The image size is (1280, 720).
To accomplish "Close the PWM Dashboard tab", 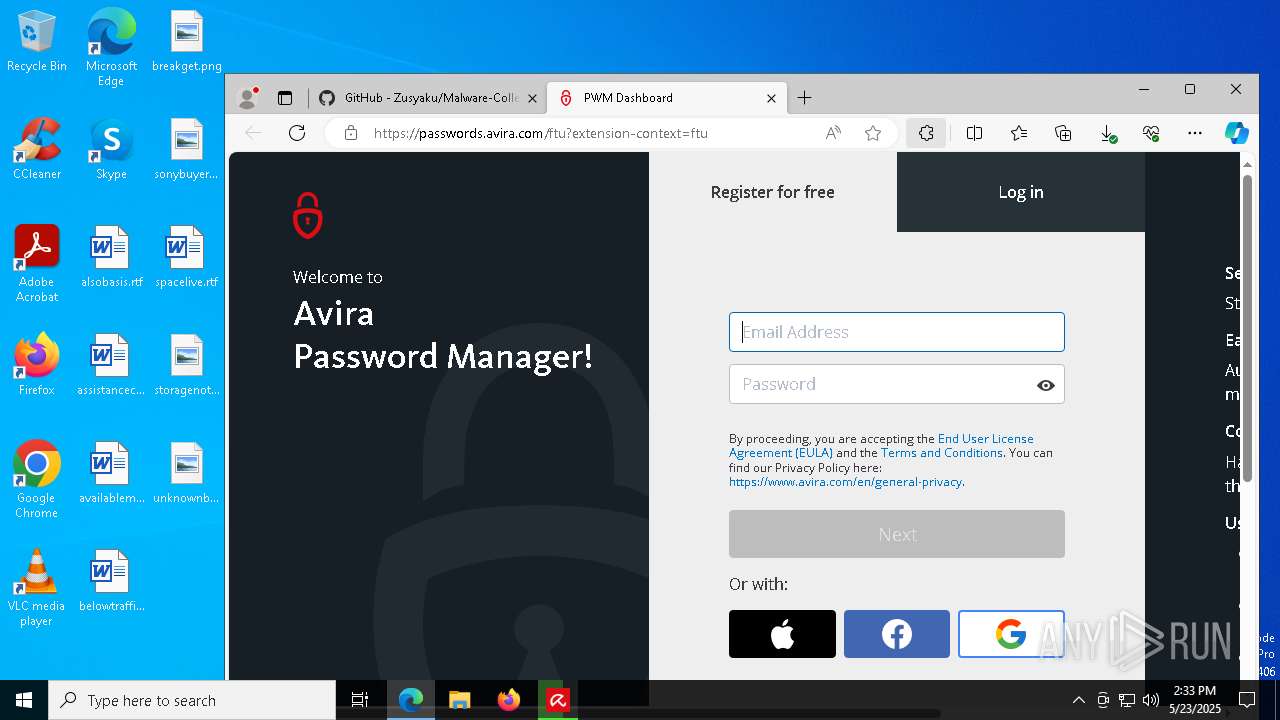I will click(x=771, y=98).
